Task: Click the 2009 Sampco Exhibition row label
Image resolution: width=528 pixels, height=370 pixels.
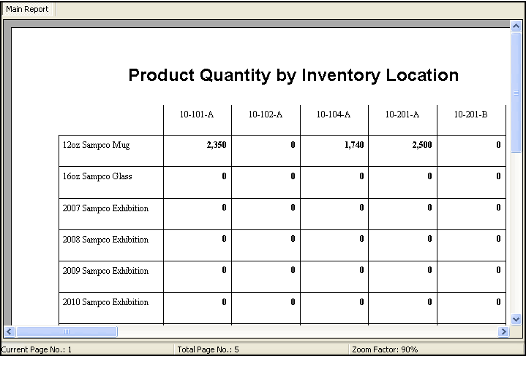Action: pyautogui.click(x=105, y=271)
